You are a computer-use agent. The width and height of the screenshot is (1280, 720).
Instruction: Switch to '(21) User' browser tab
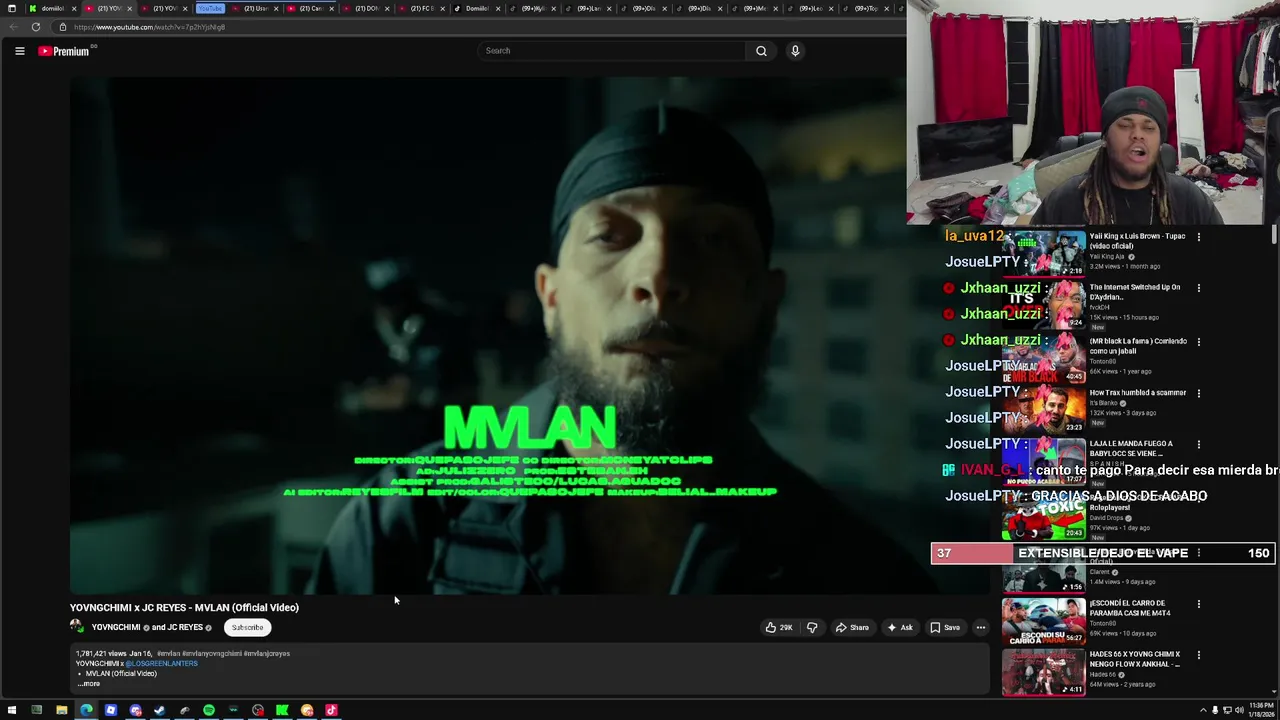pyautogui.click(x=255, y=8)
